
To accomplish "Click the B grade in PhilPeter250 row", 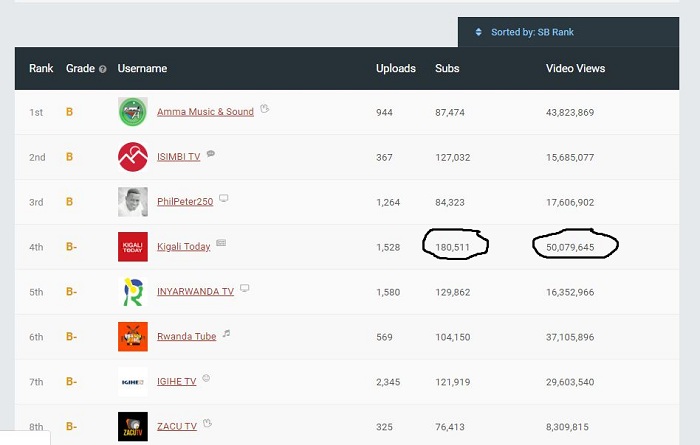I will pos(69,202).
